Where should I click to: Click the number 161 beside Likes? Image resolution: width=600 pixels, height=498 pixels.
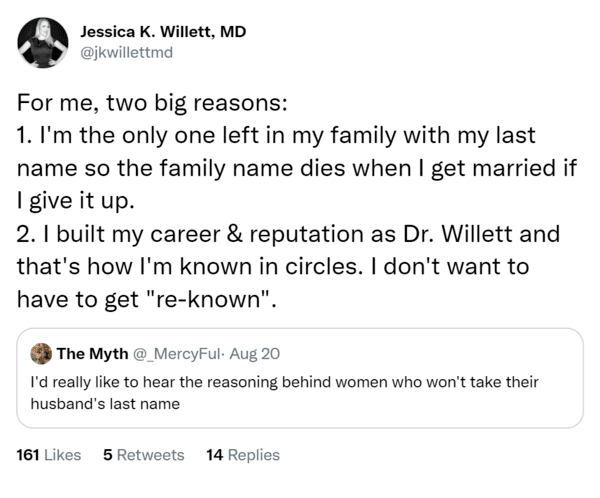click(x=28, y=455)
